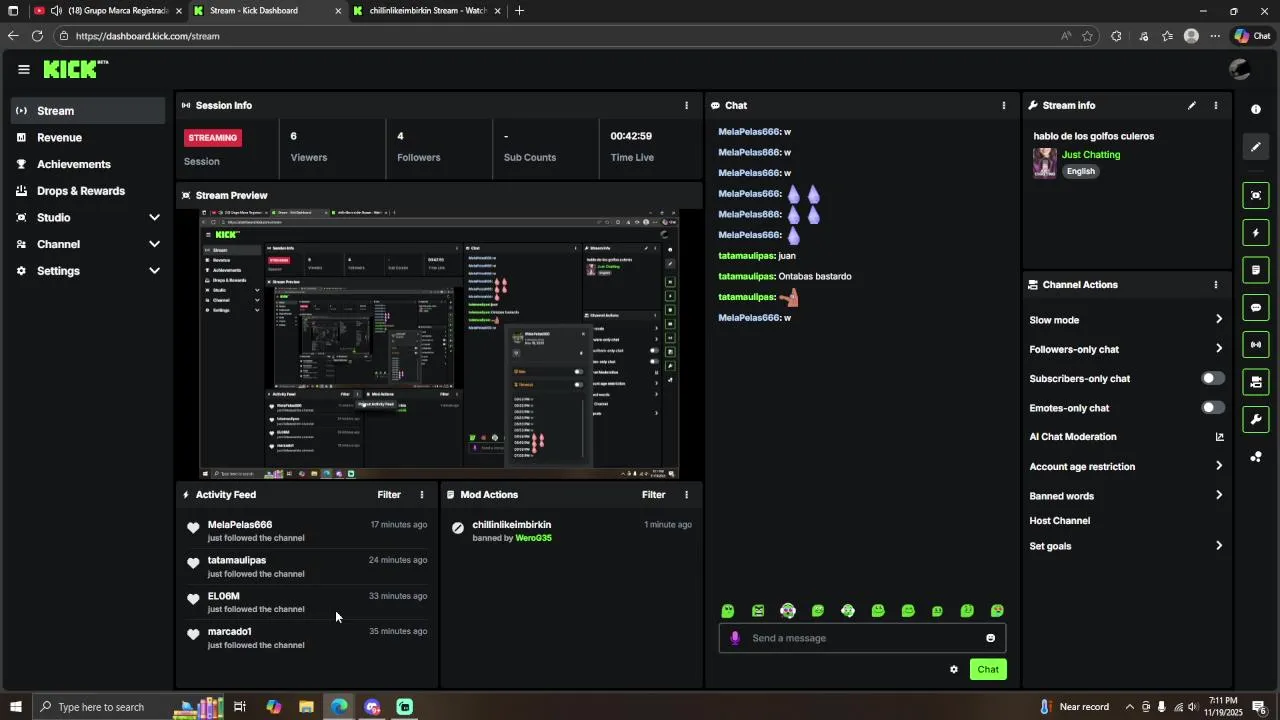Image resolution: width=1280 pixels, height=720 pixels.
Task: Open Copilot Chat button in browser toolbar
Action: click(1252, 36)
